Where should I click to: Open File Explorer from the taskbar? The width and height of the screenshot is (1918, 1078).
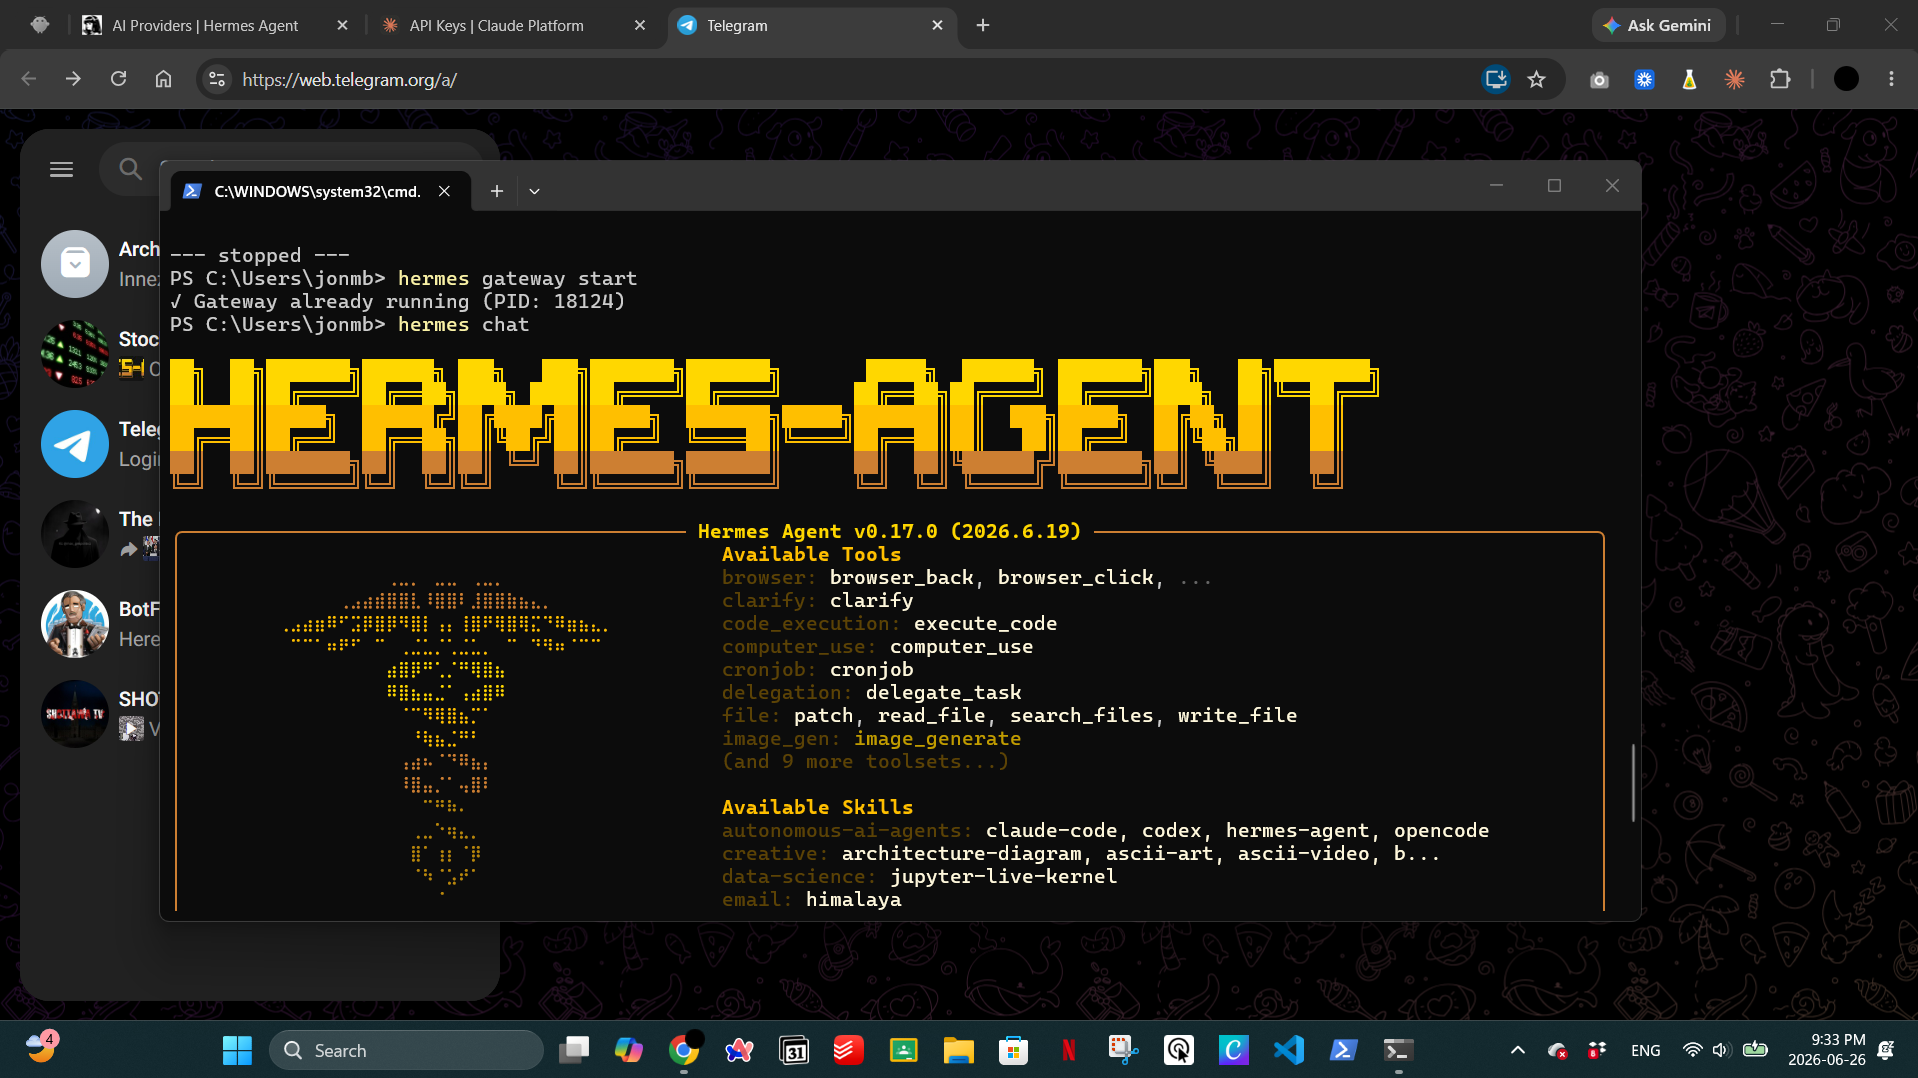pos(958,1050)
